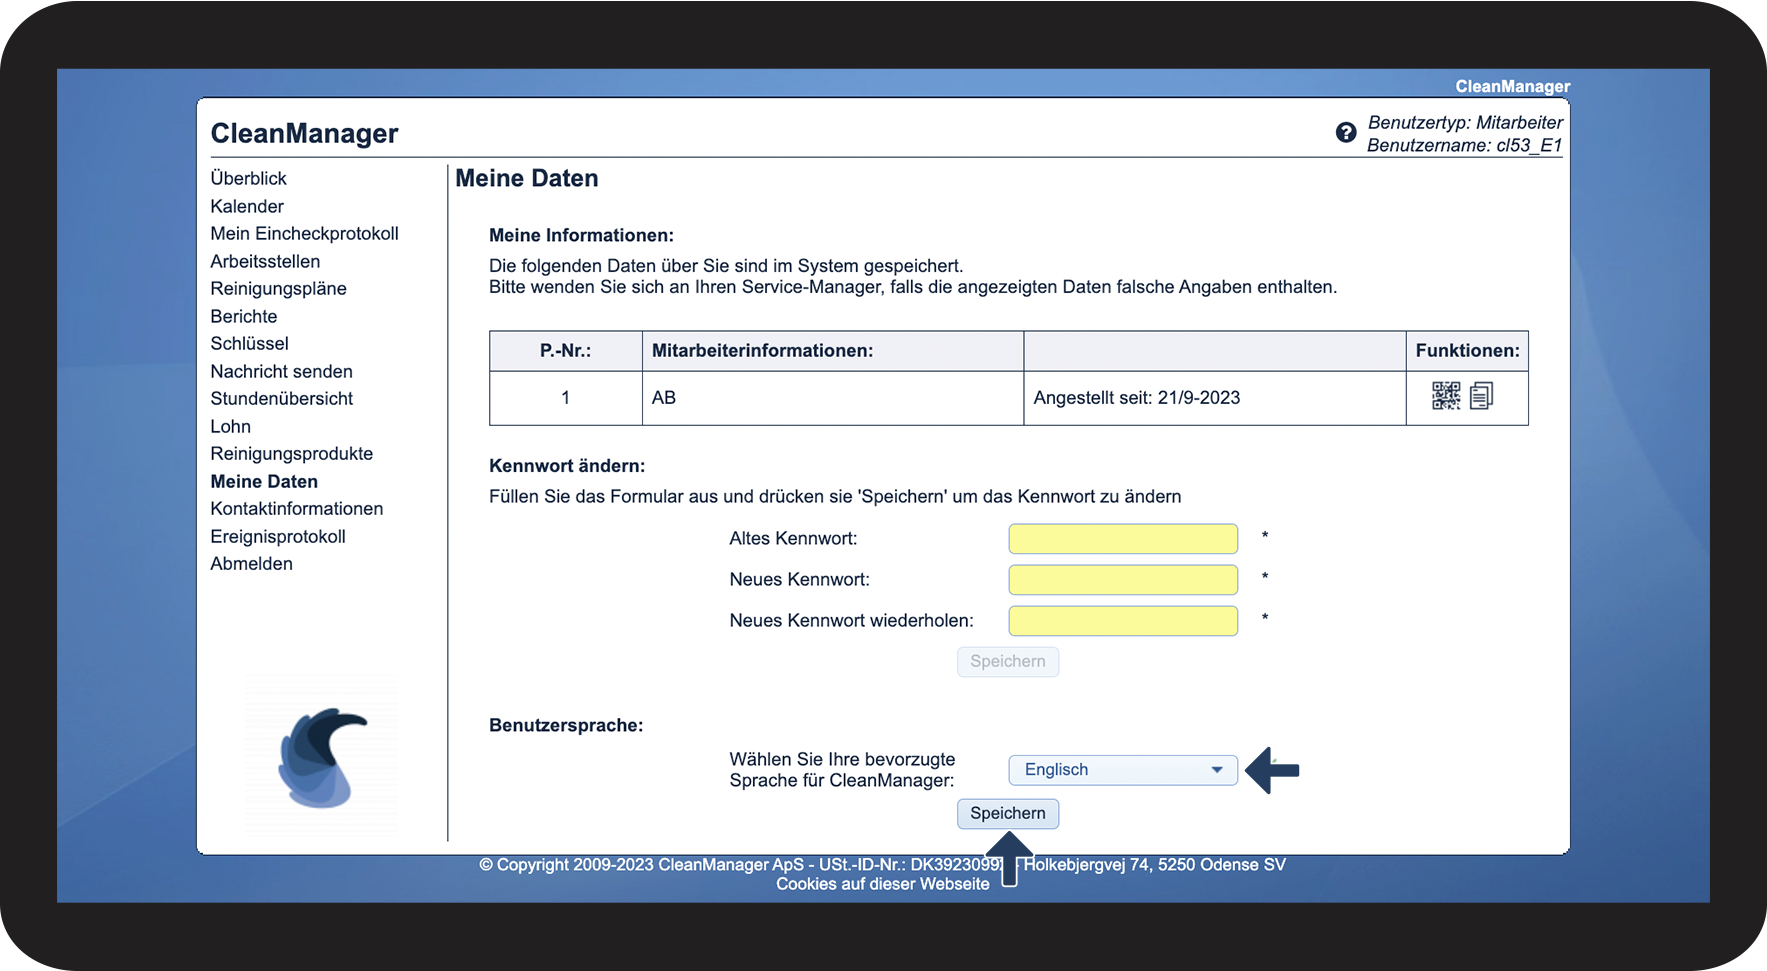Screen dimensions: 1767x971
Task: Open the Cookies auf dieser Webseite link
Action: [x=882, y=884]
